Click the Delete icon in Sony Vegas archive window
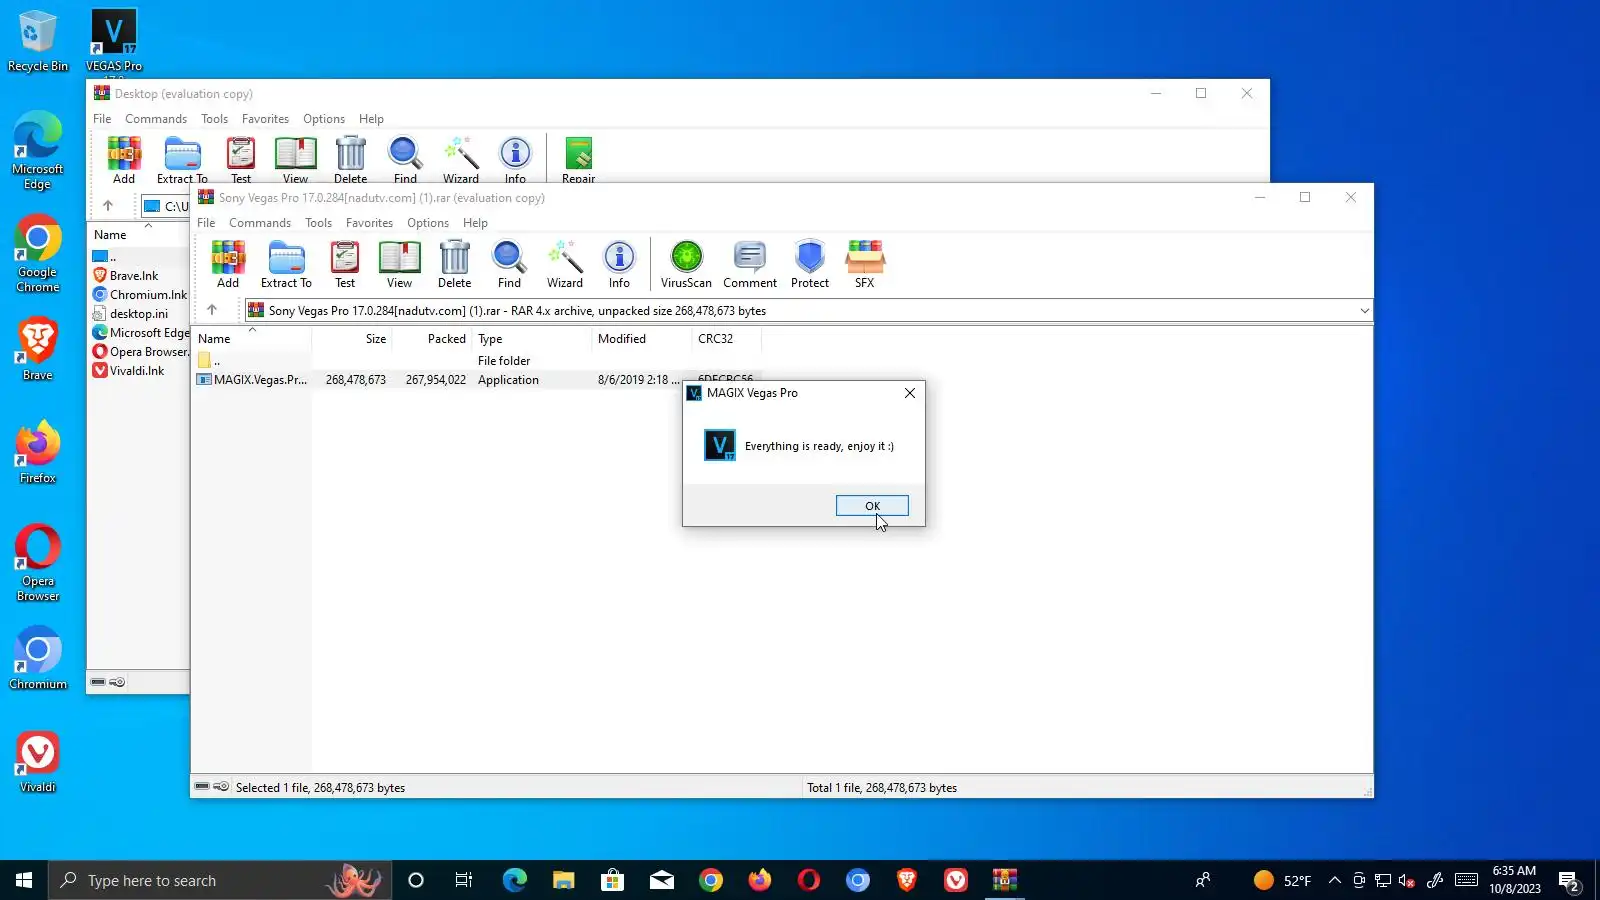The height and width of the screenshot is (900, 1600). (x=454, y=265)
